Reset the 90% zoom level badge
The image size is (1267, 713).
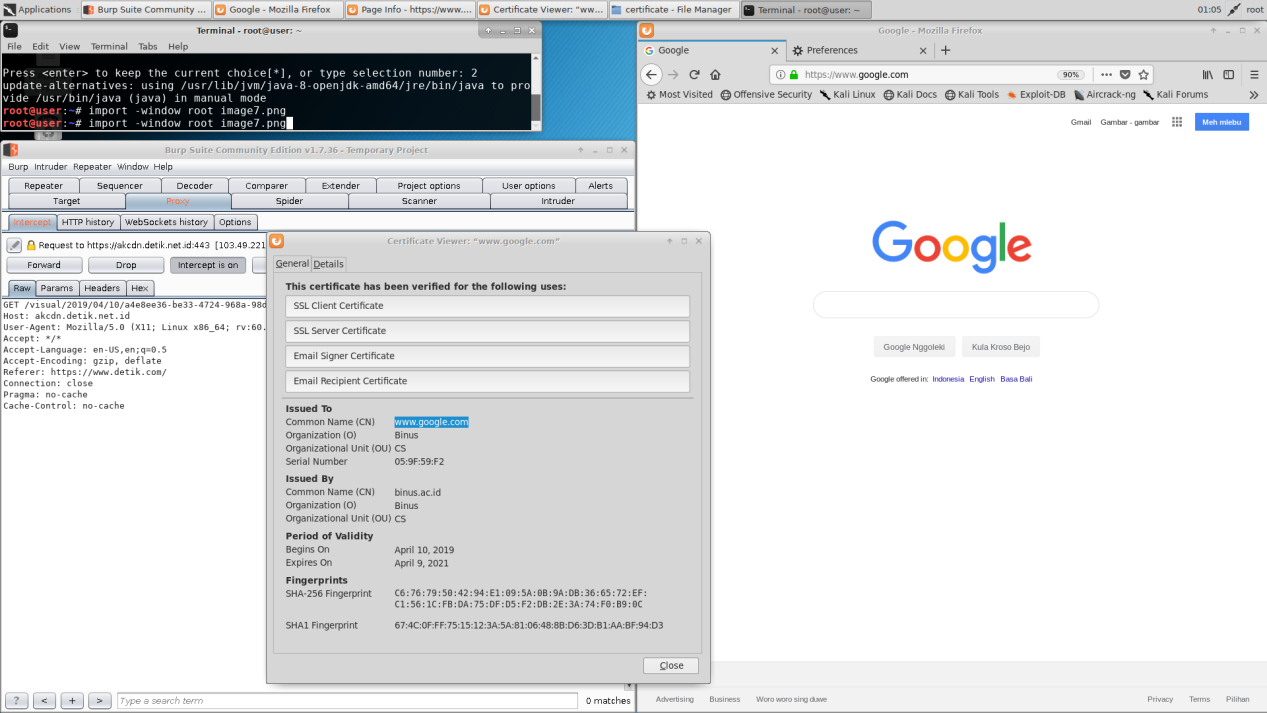click(1071, 75)
